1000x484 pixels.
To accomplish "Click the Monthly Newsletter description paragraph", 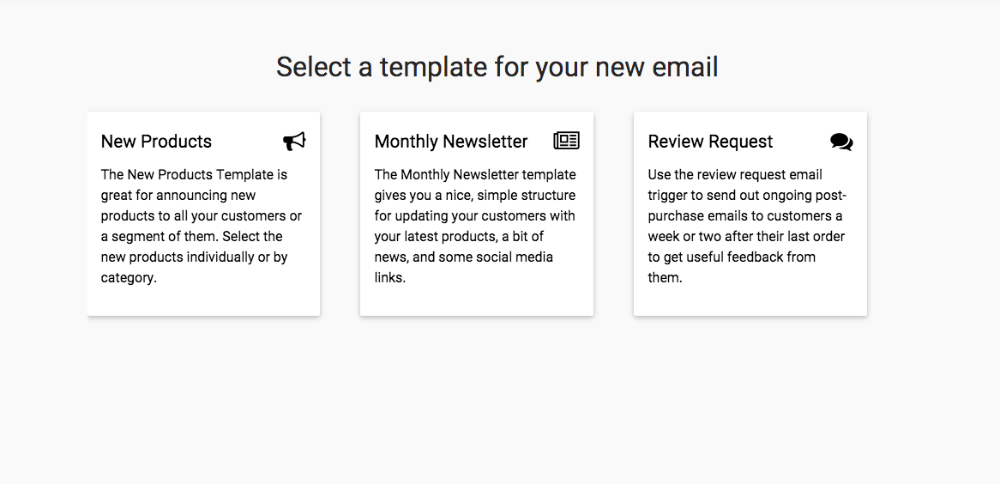I will [x=475, y=226].
